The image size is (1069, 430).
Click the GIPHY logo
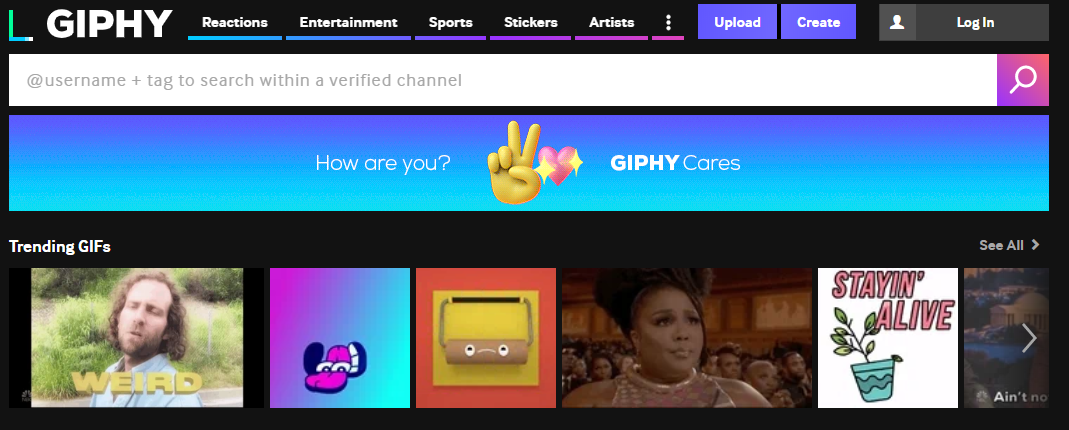[x=91, y=24]
